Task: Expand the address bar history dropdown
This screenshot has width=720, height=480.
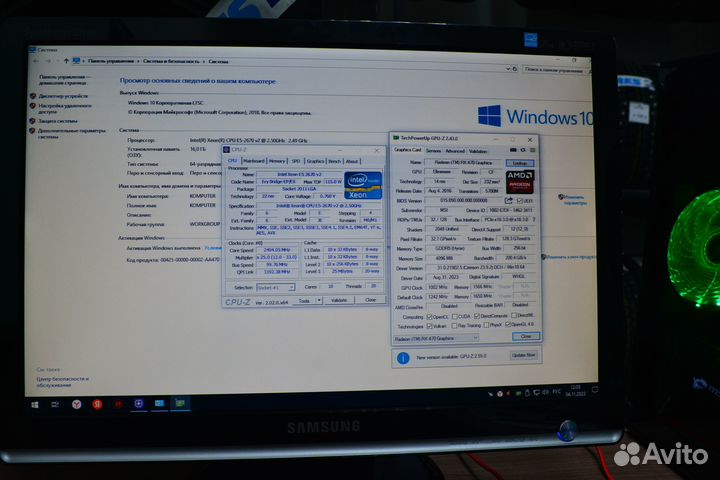Action: (508, 68)
